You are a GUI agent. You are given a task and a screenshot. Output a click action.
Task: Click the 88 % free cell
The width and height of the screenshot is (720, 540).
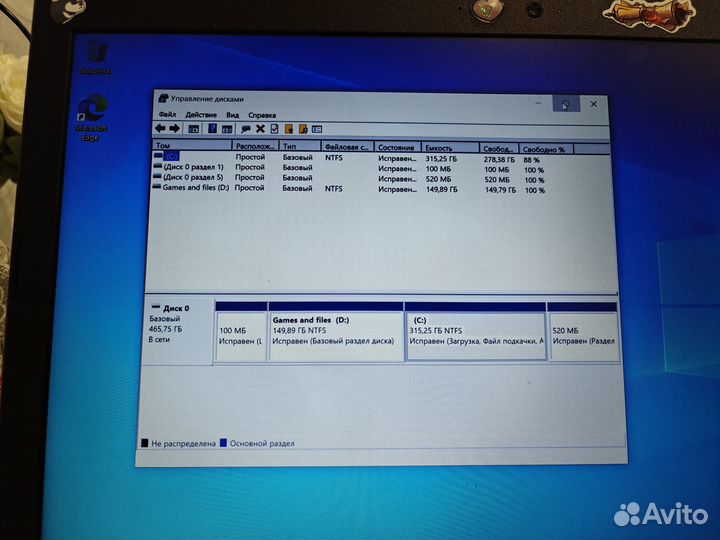[x=531, y=160]
